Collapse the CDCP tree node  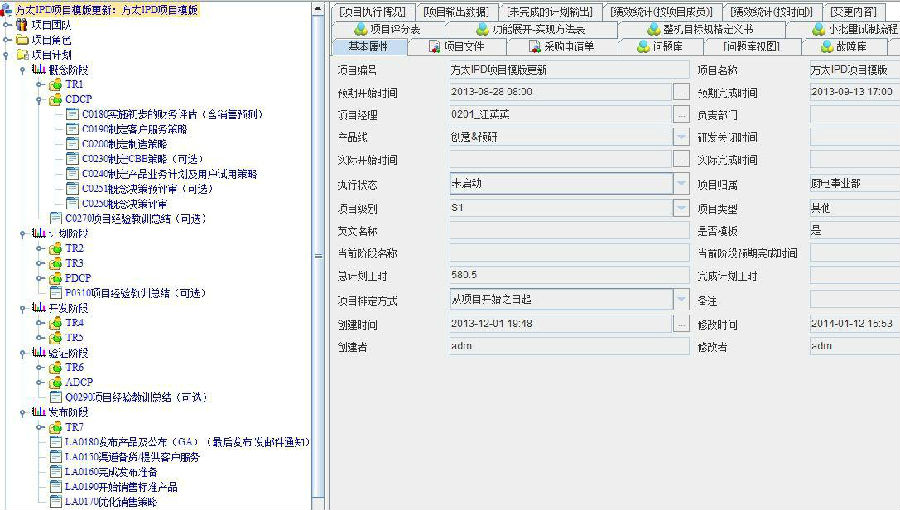40,100
